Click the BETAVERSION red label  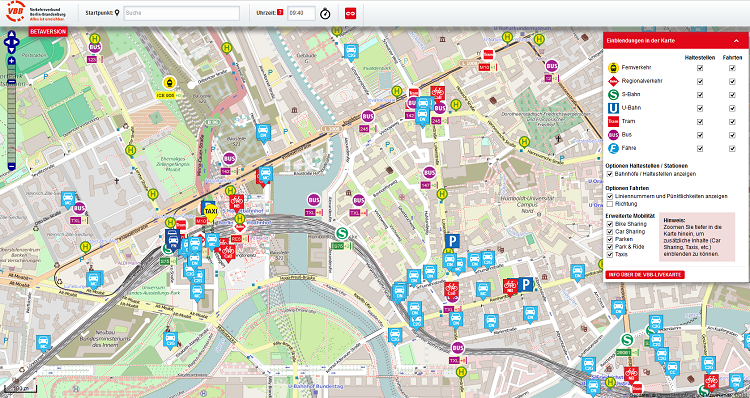(48, 32)
